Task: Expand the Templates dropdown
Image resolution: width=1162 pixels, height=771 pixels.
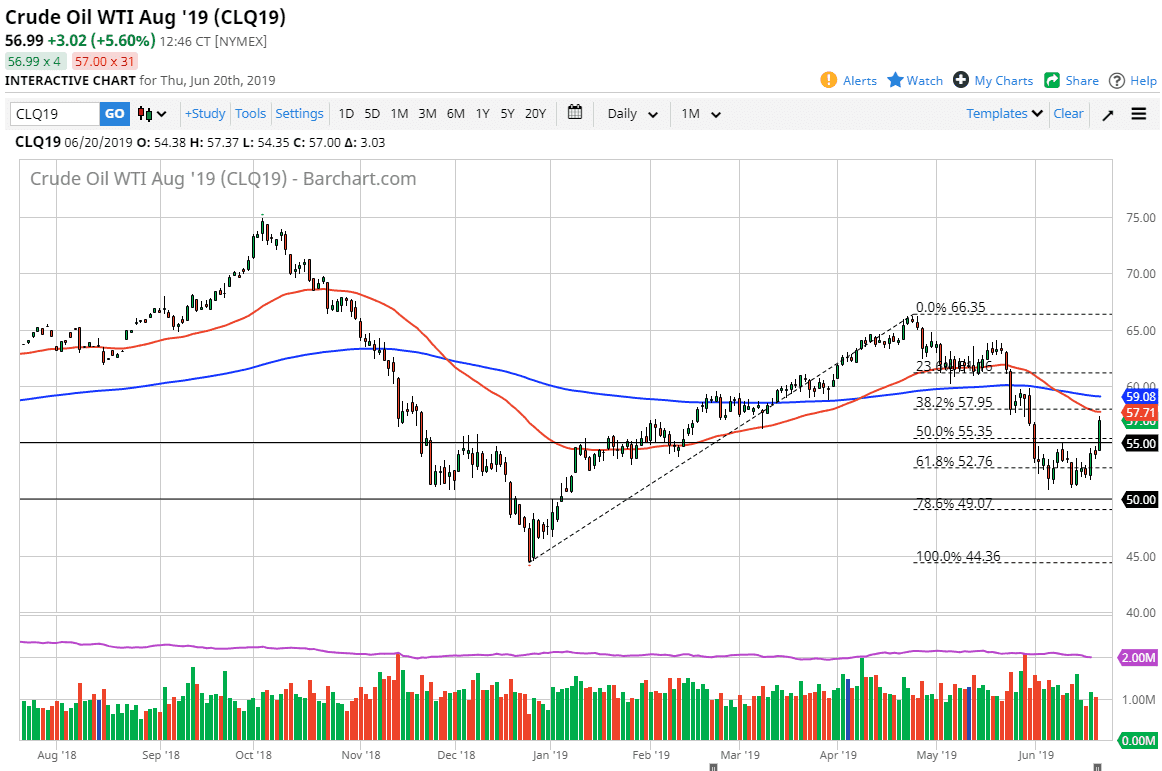Action: click(x=1002, y=114)
